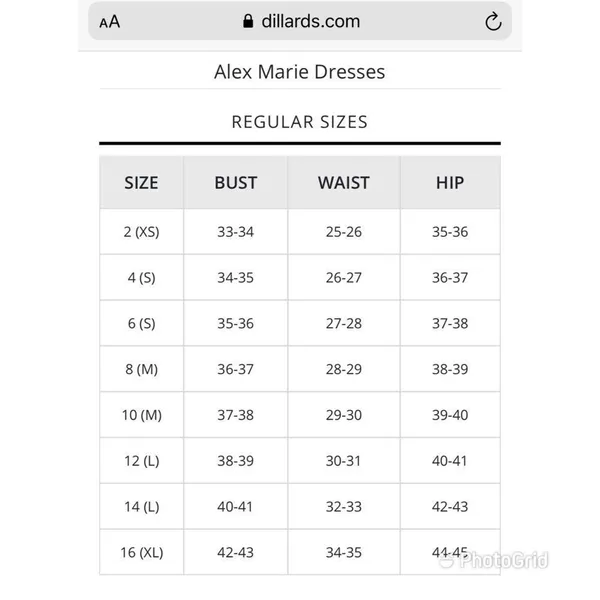Select the REGULAR SIZES tab
The image size is (600, 600).
click(300, 122)
